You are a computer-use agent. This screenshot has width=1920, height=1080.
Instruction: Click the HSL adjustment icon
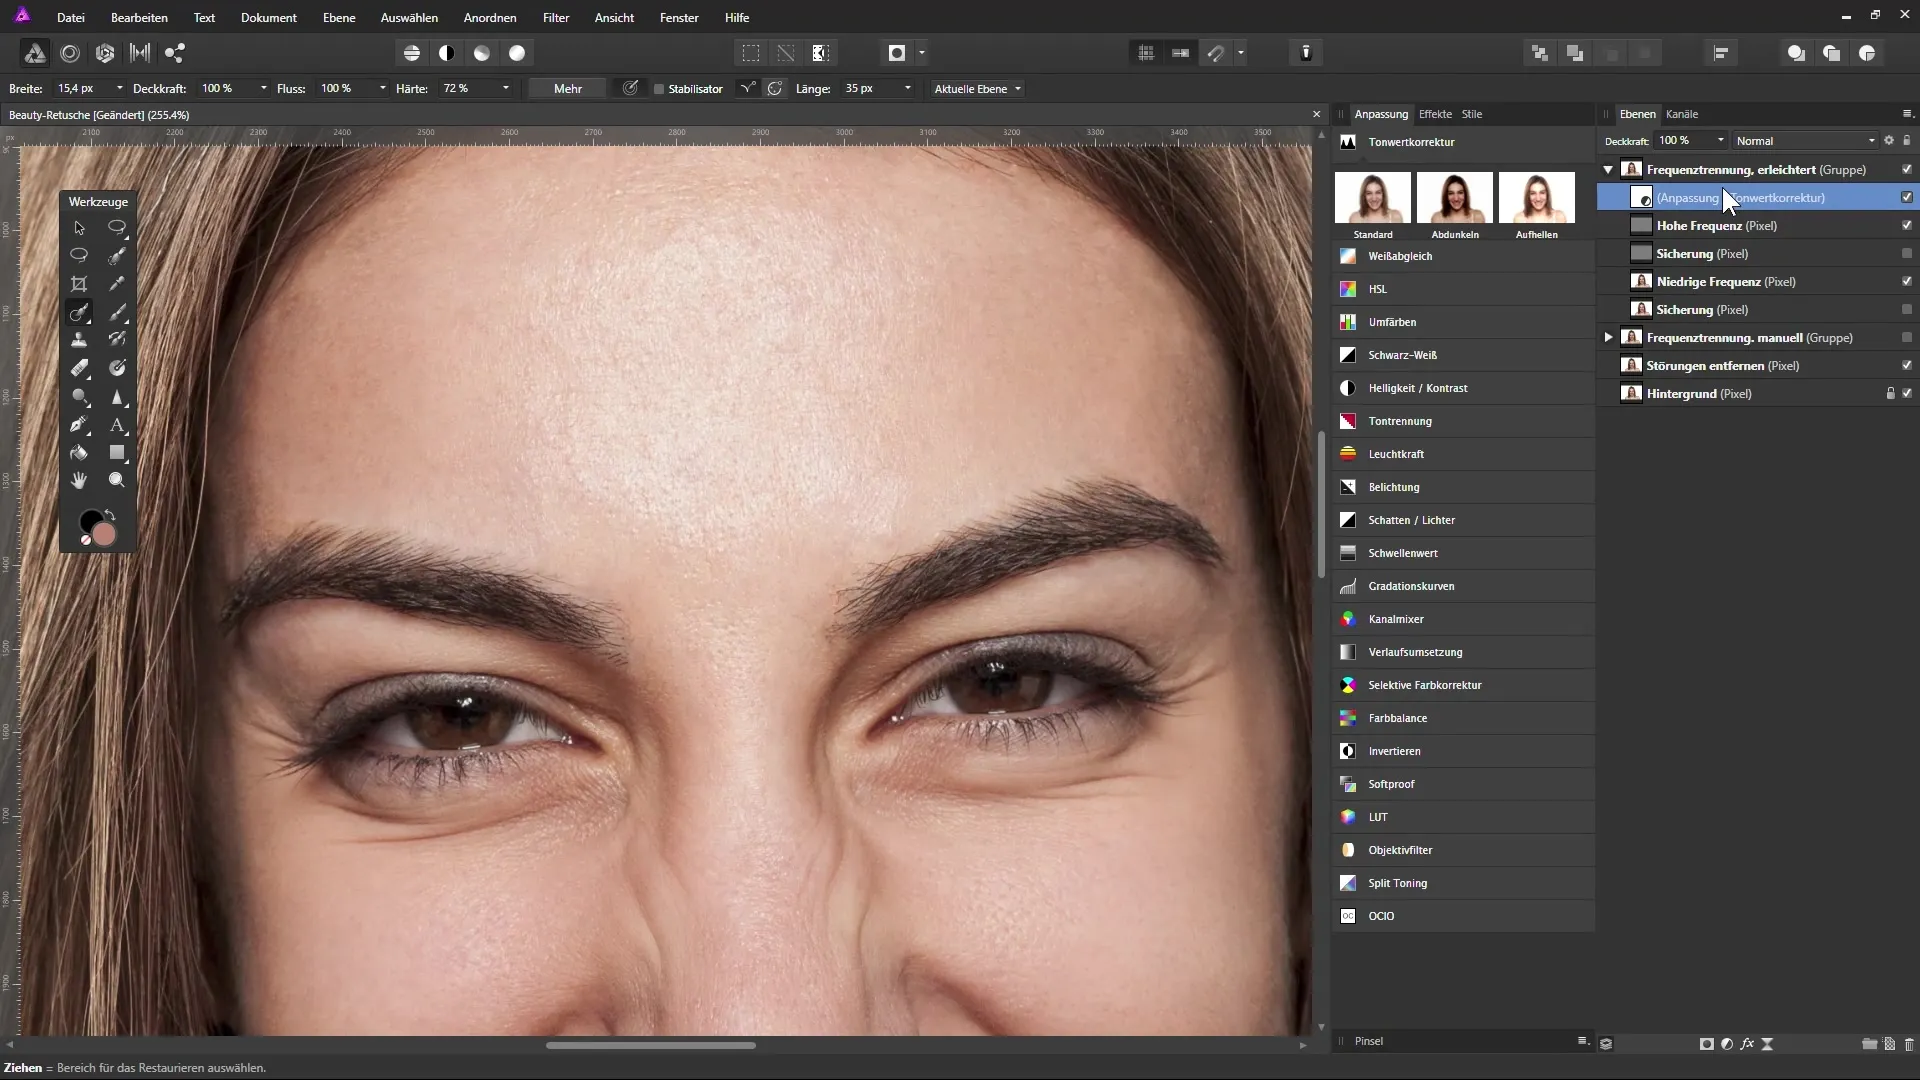pos(1348,289)
